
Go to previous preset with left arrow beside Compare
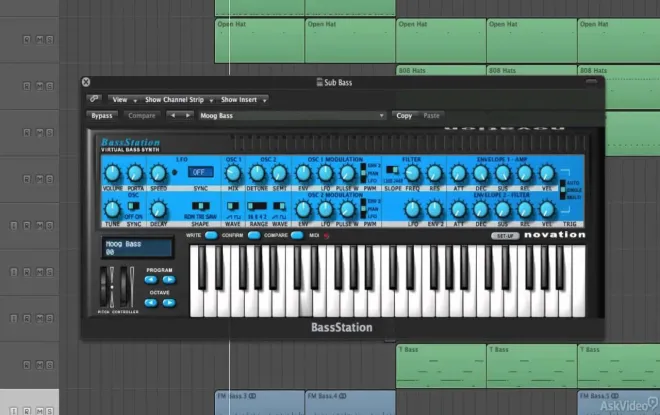pyautogui.click(x=173, y=115)
